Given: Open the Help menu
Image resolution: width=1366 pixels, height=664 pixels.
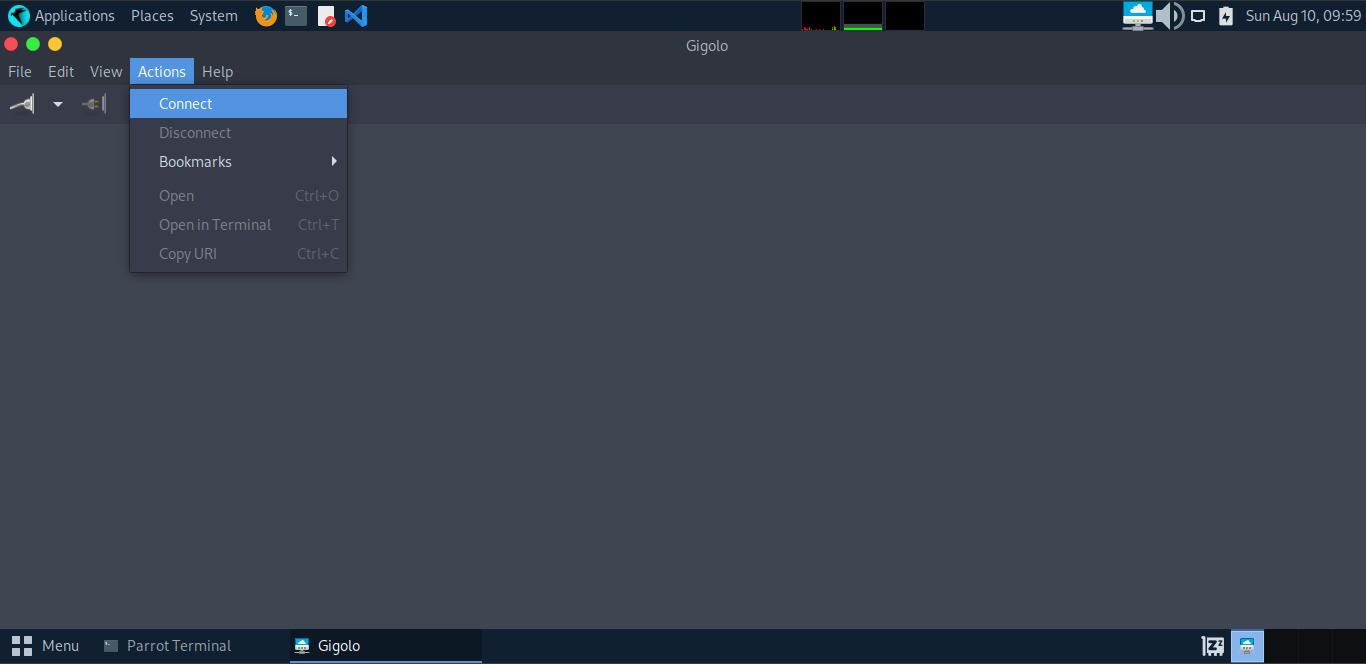Looking at the screenshot, I should 217,72.
